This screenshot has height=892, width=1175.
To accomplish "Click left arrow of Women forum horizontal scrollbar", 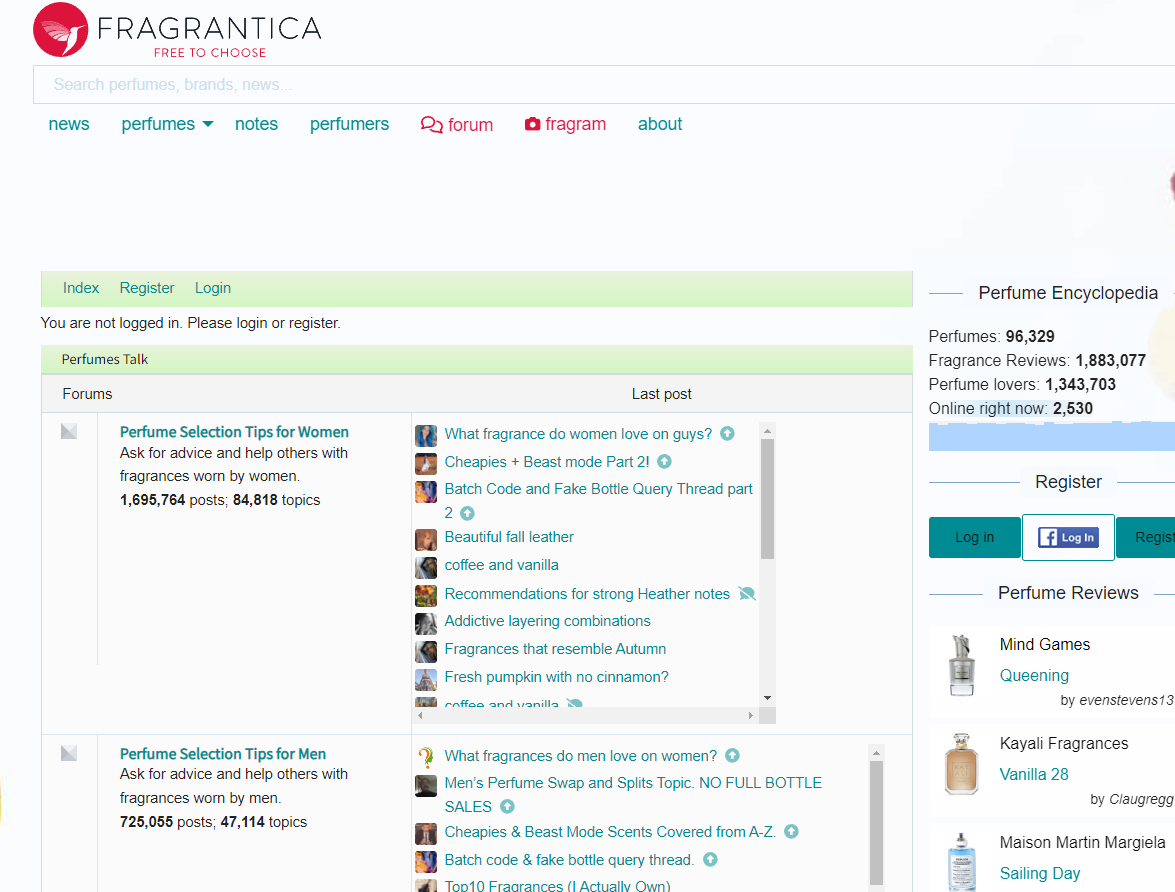I will coord(420,716).
